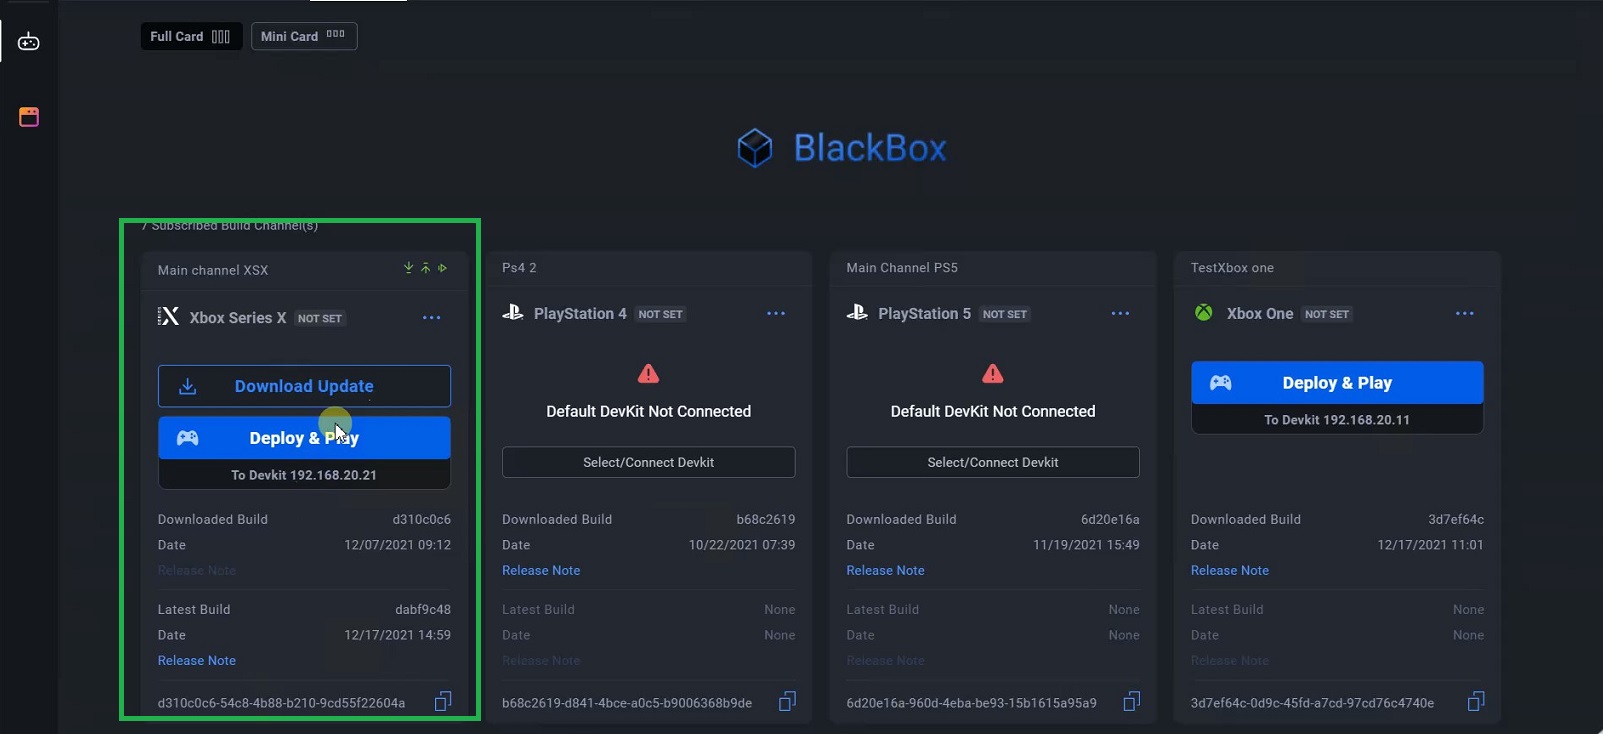Switch to Mini Card view
This screenshot has height=734, width=1603.
(304, 36)
